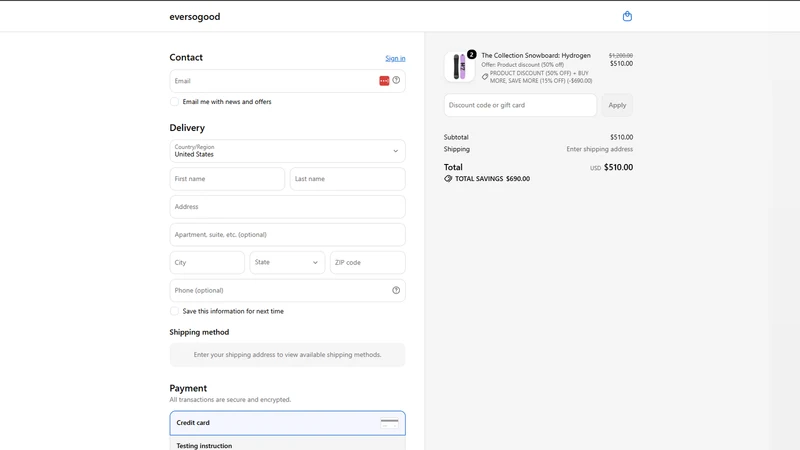Image resolution: width=800 pixels, height=450 pixels.
Task: Select the Credit card payment option
Action: (287, 423)
